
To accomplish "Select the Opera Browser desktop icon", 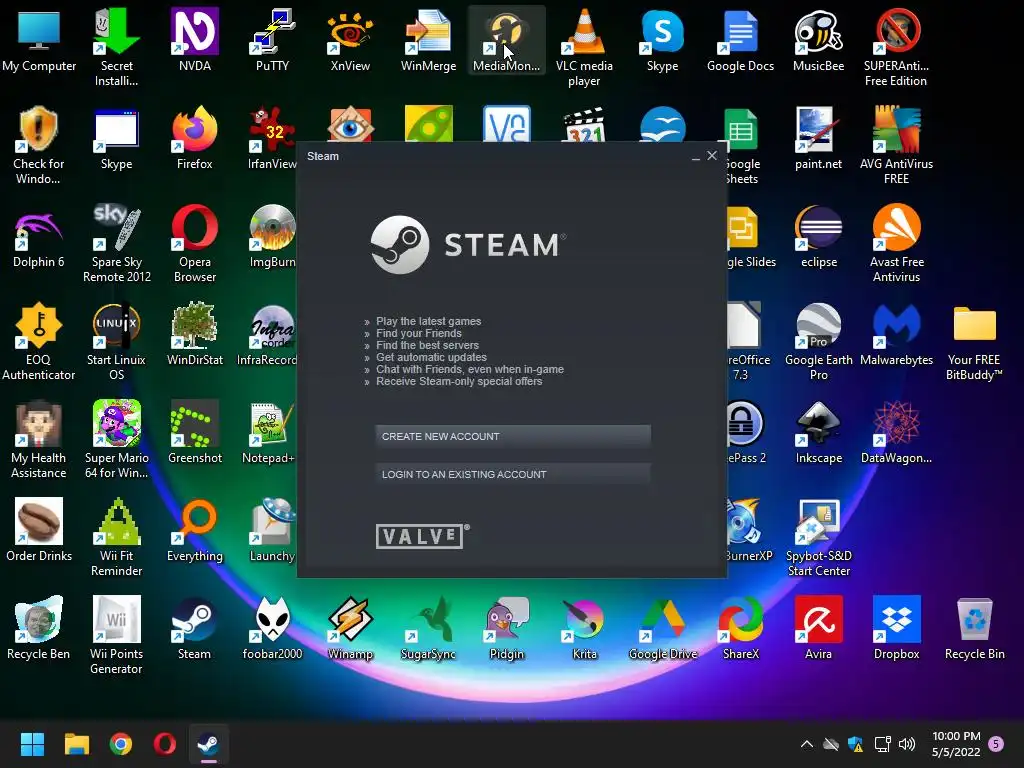I will pyautogui.click(x=195, y=244).
